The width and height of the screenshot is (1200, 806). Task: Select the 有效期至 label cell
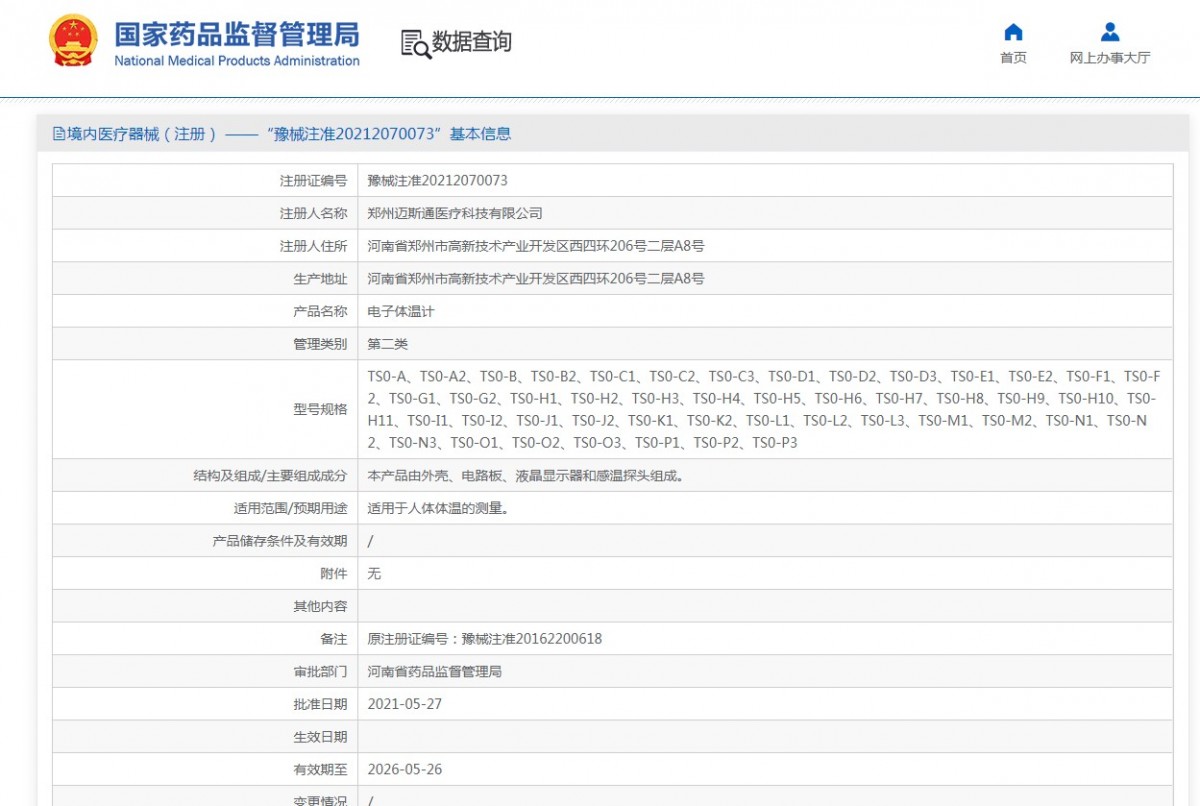pyautogui.click(x=205, y=770)
